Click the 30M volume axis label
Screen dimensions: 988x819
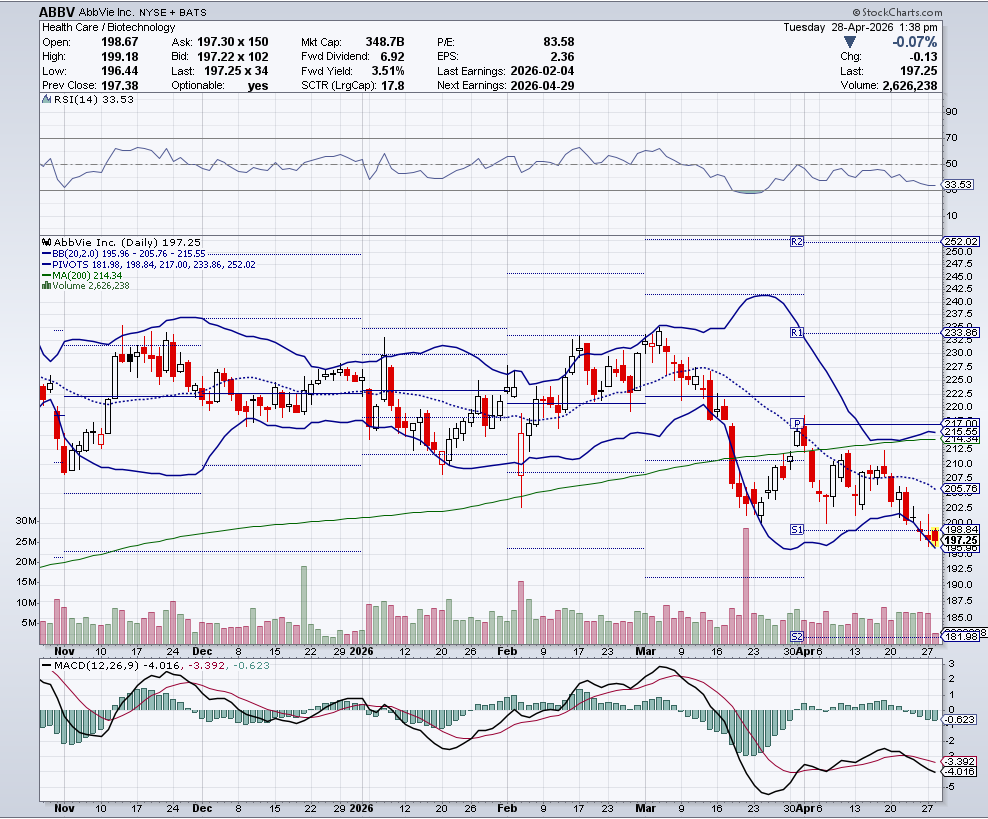25,520
